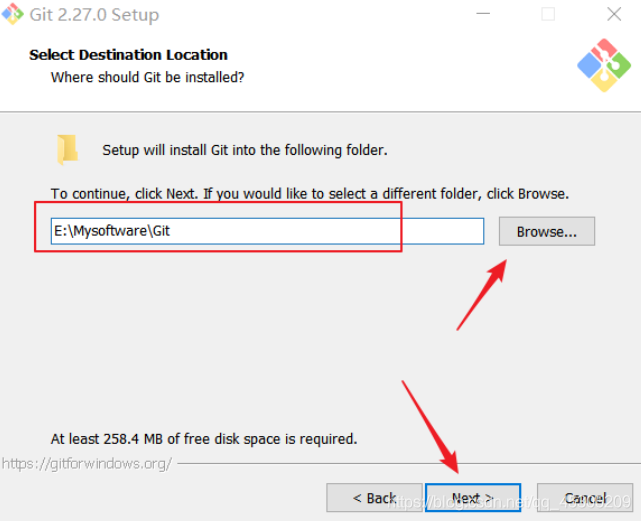The image size is (641, 521).
Task: Click the 'Git 2.27.0 Setup' window title
Action: pyautogui.click(x=94, y=15)
